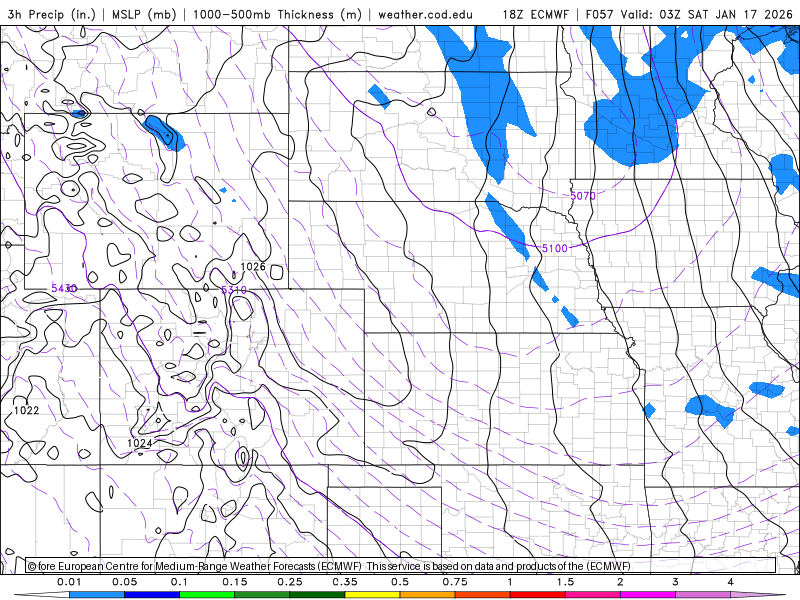The image size is (800, 600).
Task: Click the '3h Precip (in.)' title text
Action: point(52,14)
